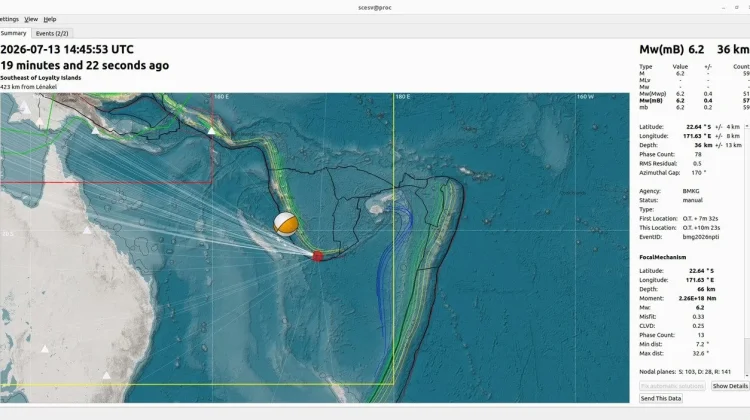Click the First Location value O.T. + 7m 32s

tap(700, 219)
